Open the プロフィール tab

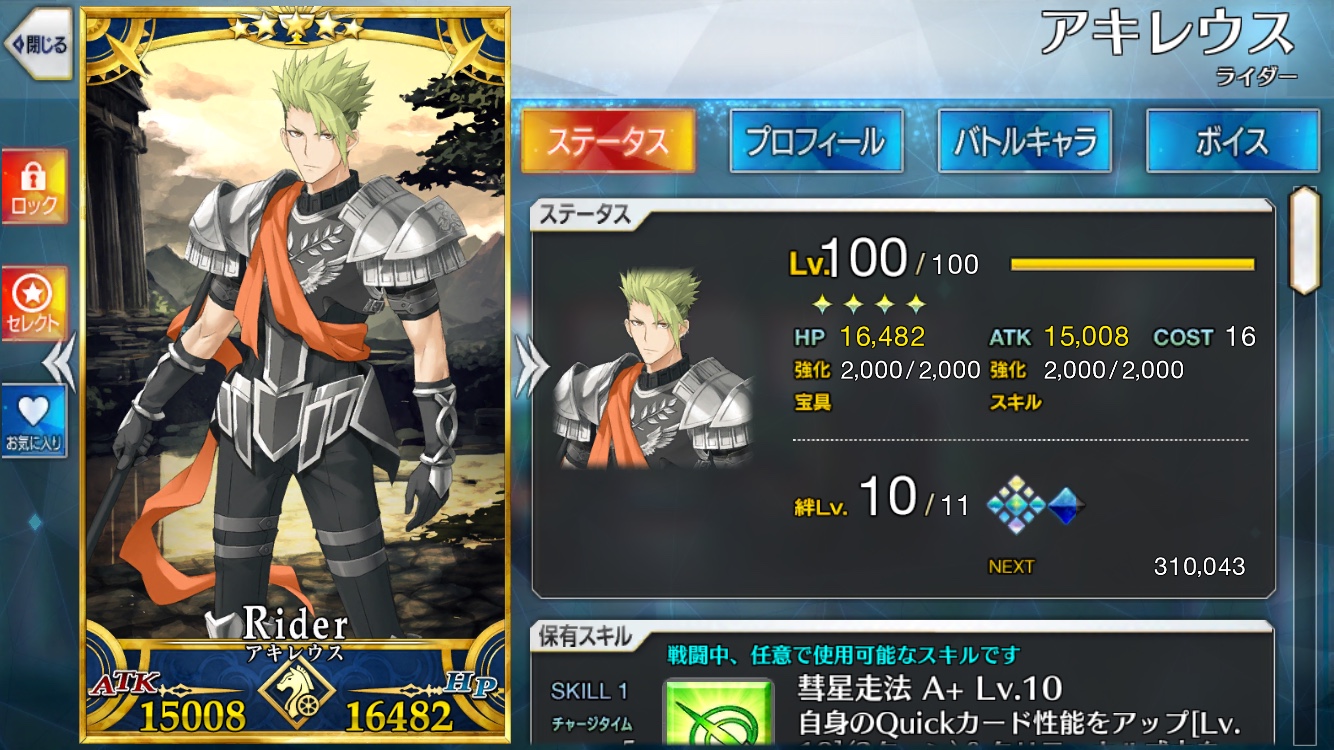pos(816,141)
